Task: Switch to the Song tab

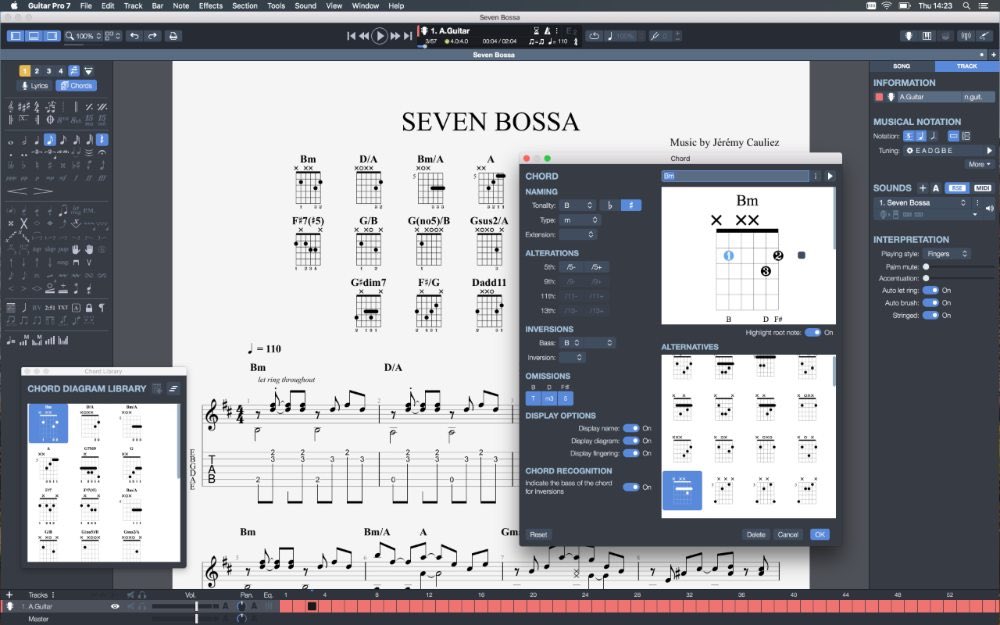Action: (x=901, y=66)
